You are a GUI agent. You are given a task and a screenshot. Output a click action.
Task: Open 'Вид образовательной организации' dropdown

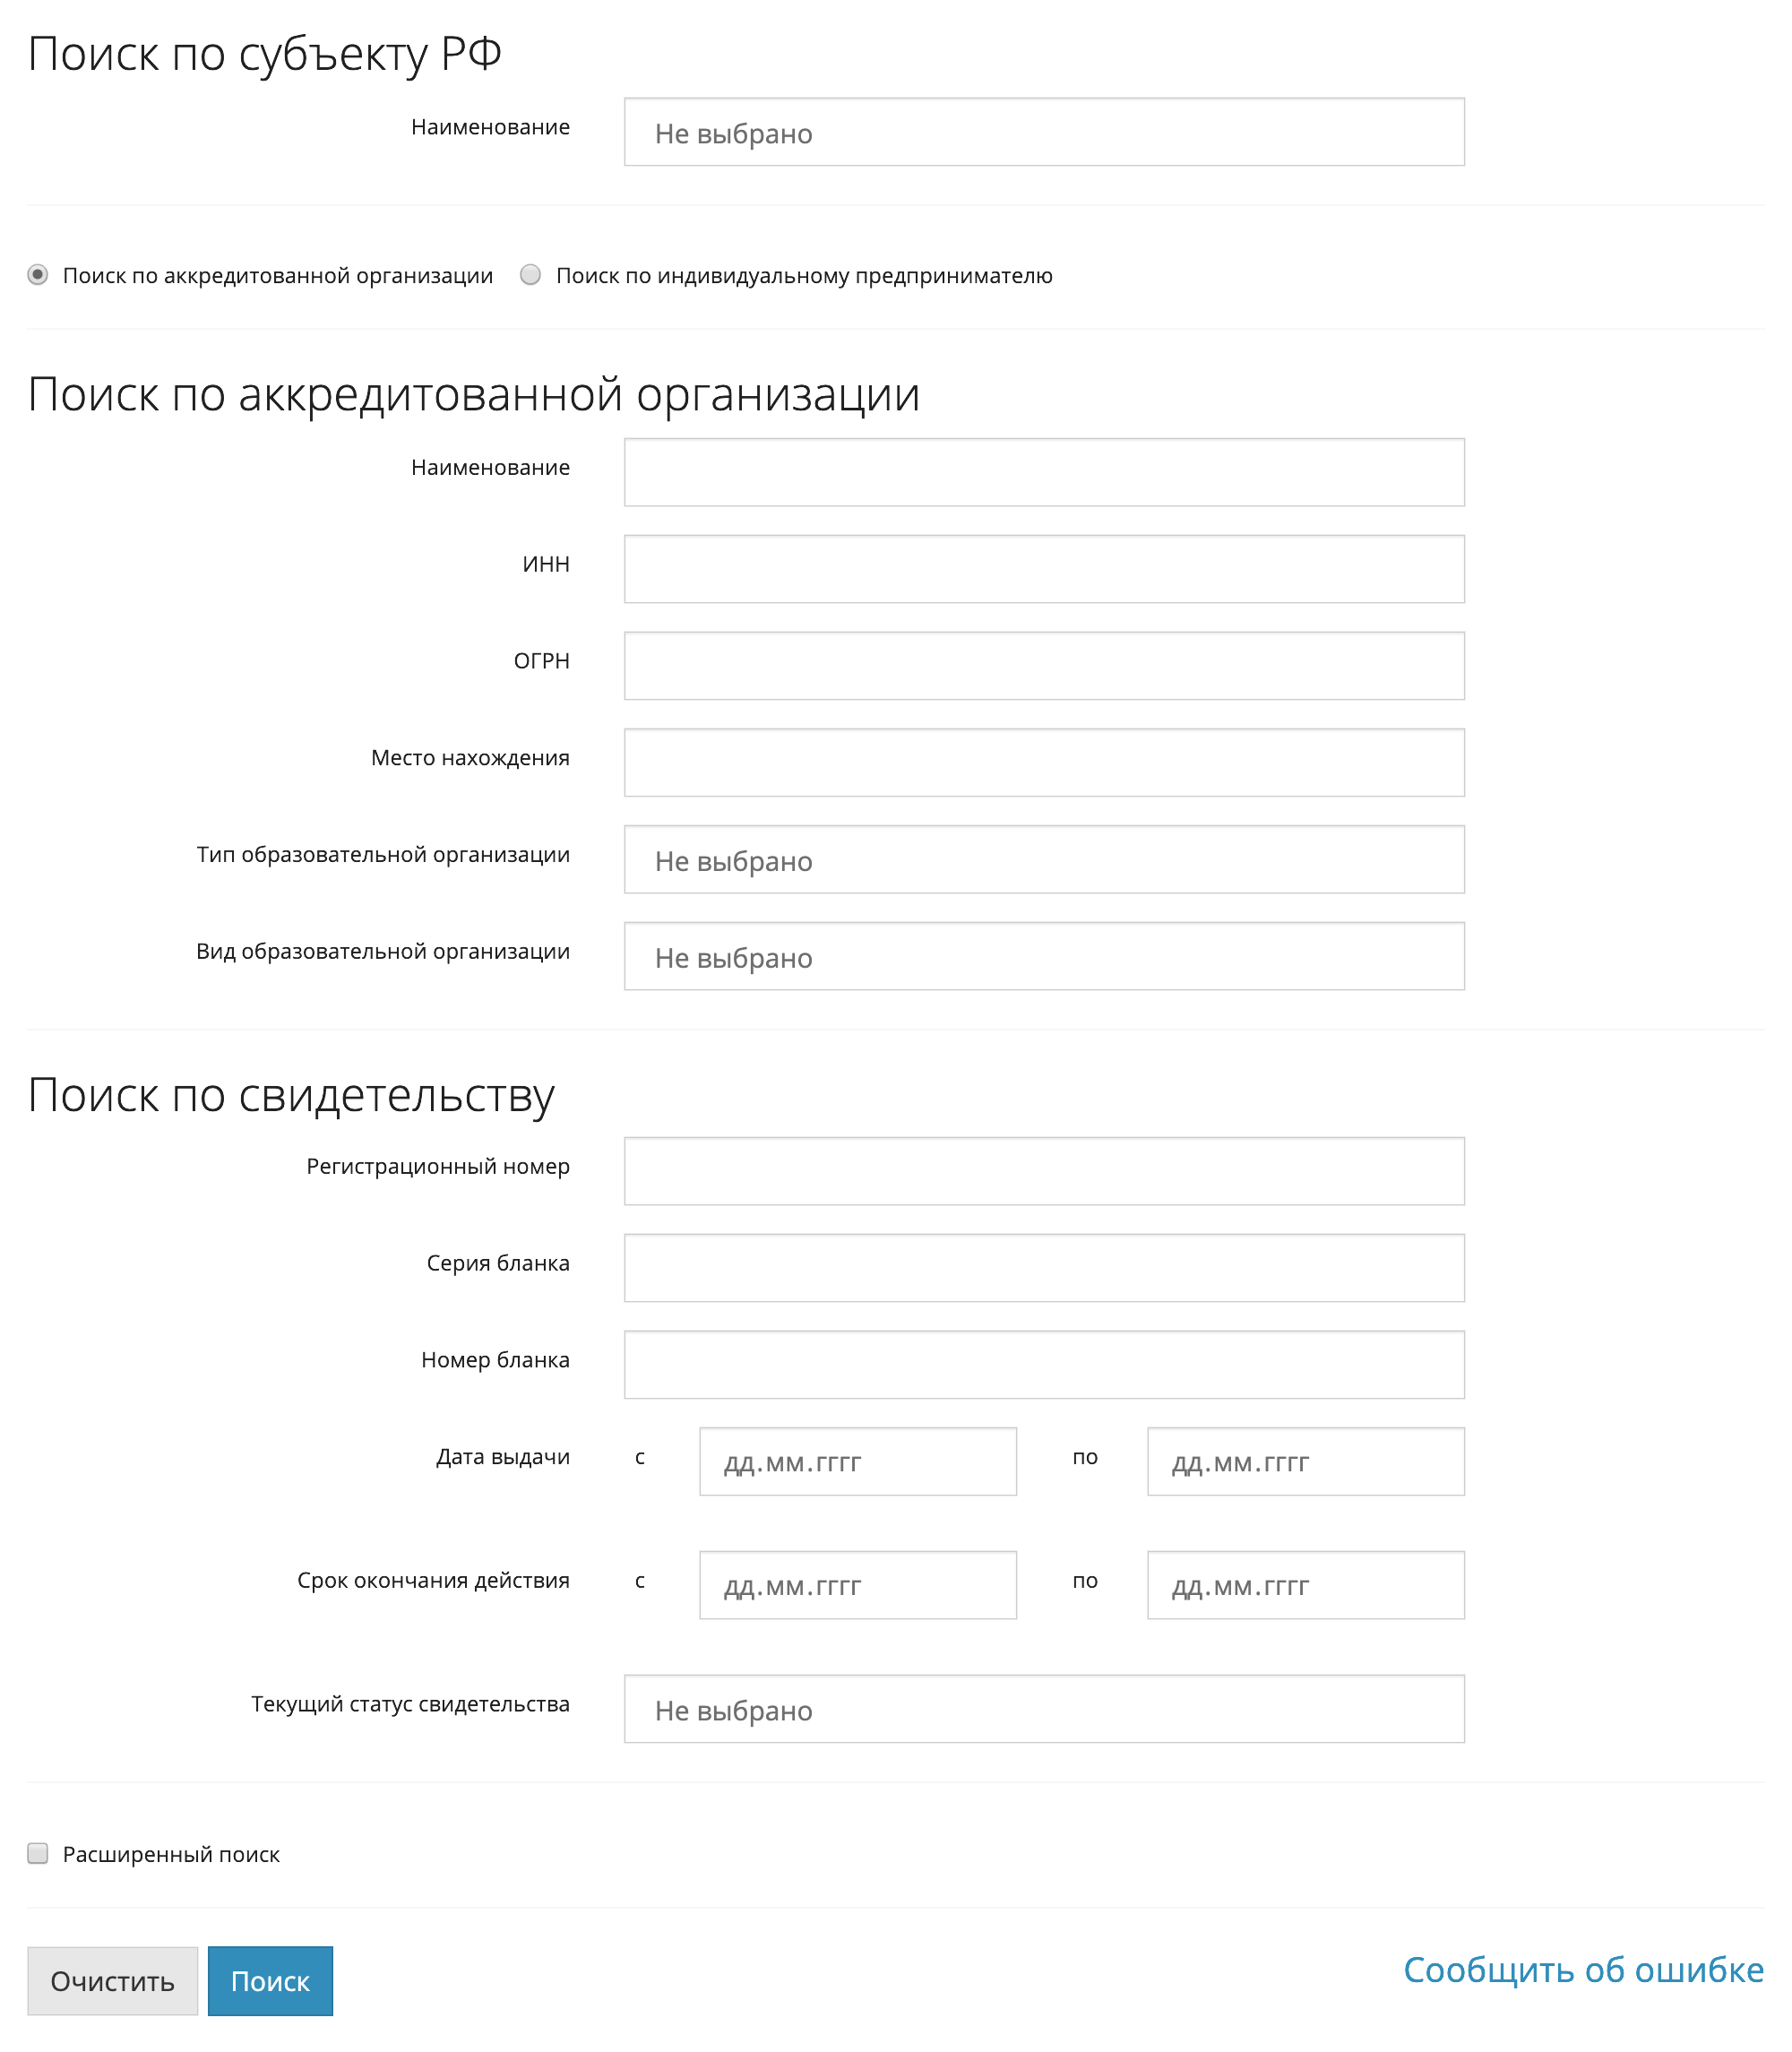coord(1046,956)
